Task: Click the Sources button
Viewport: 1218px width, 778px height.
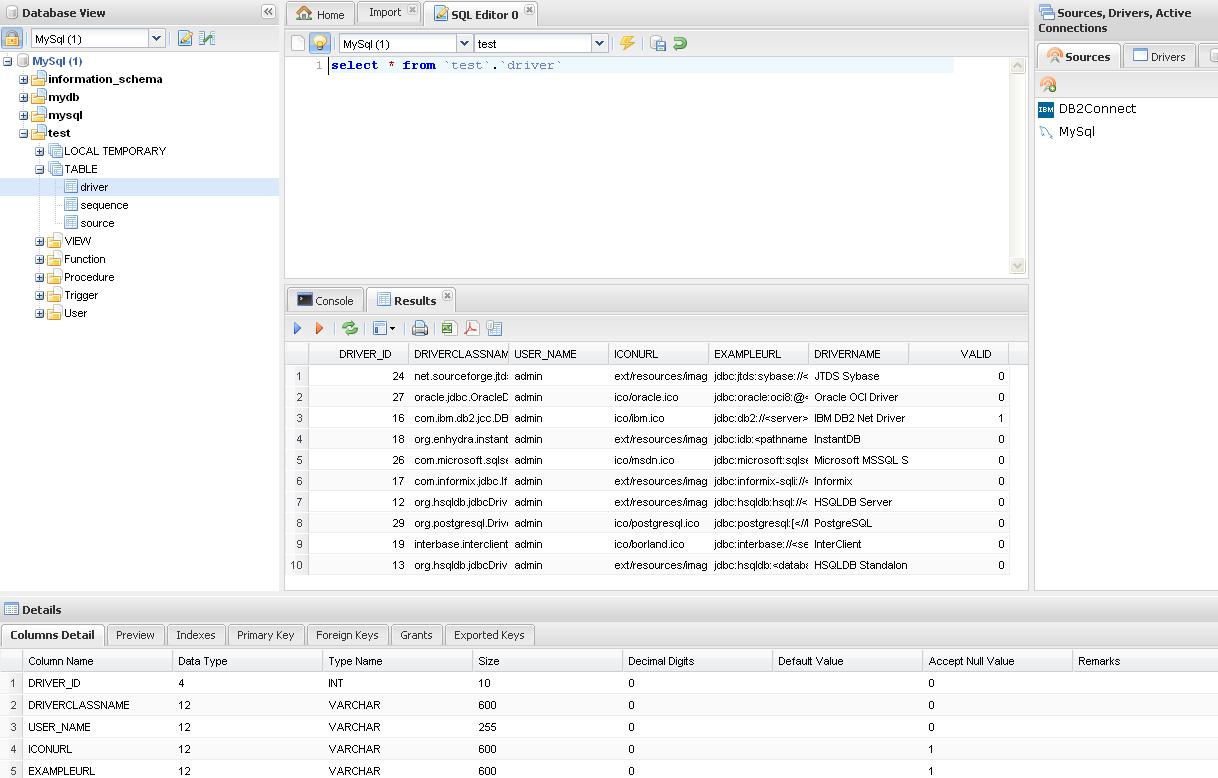Action: pos(1078,56)
